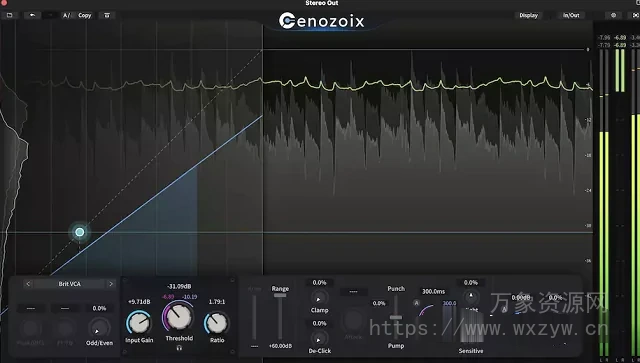Select previous compressor style arrow
The width and height of the screenshot is (640, 363).
(28, 284)
